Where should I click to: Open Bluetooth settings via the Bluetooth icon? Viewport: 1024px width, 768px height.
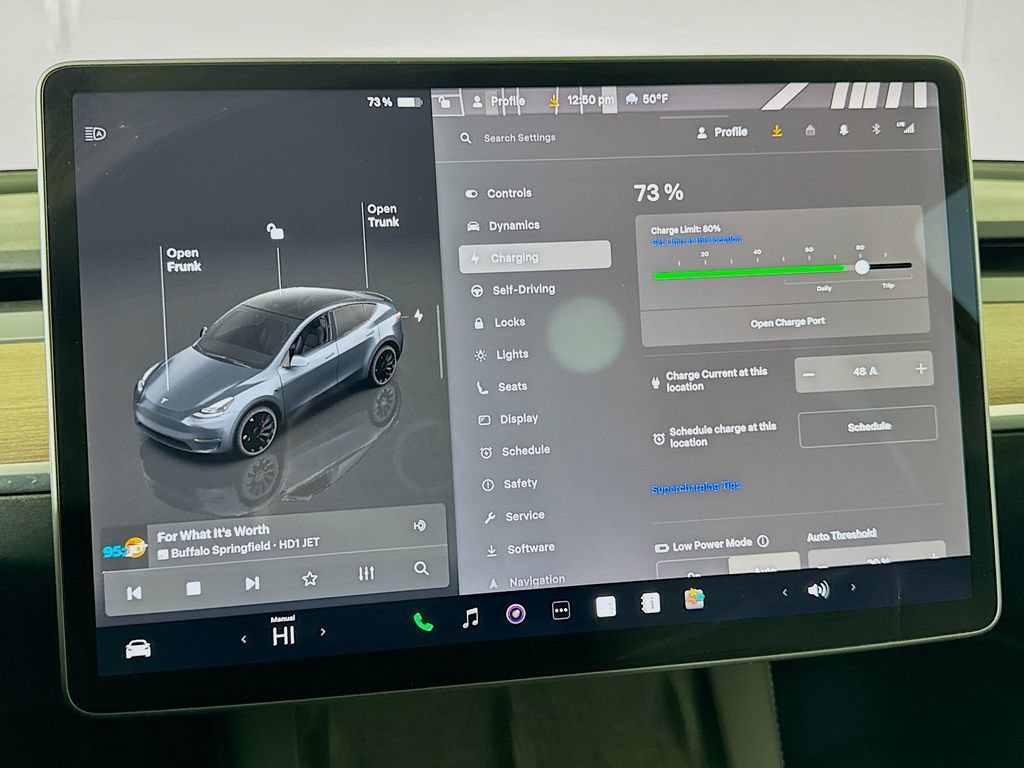[876, 129]
